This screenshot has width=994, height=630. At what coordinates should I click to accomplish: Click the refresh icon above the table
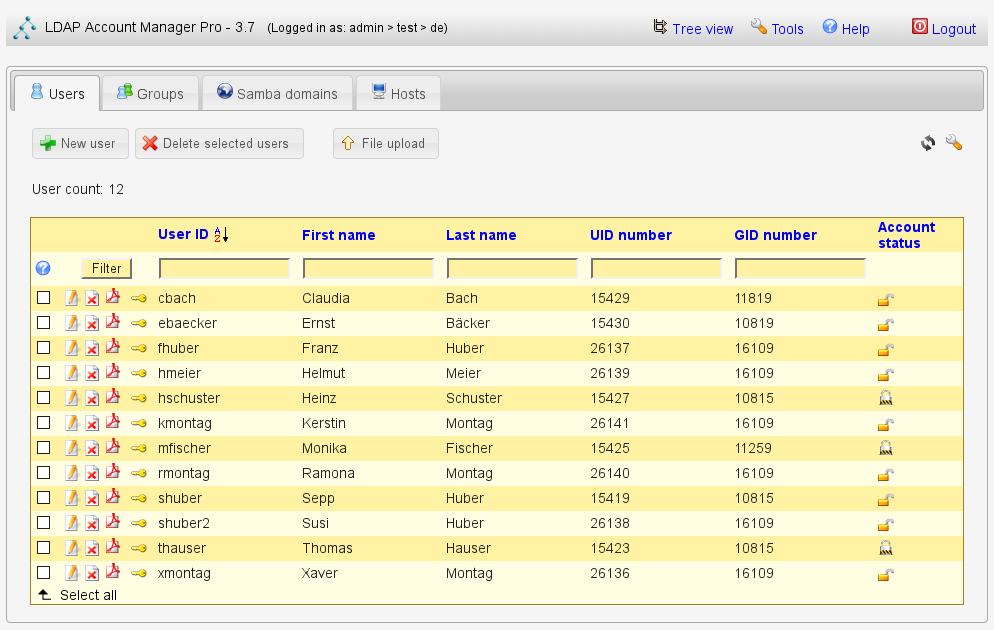click(x=928, y=143)
